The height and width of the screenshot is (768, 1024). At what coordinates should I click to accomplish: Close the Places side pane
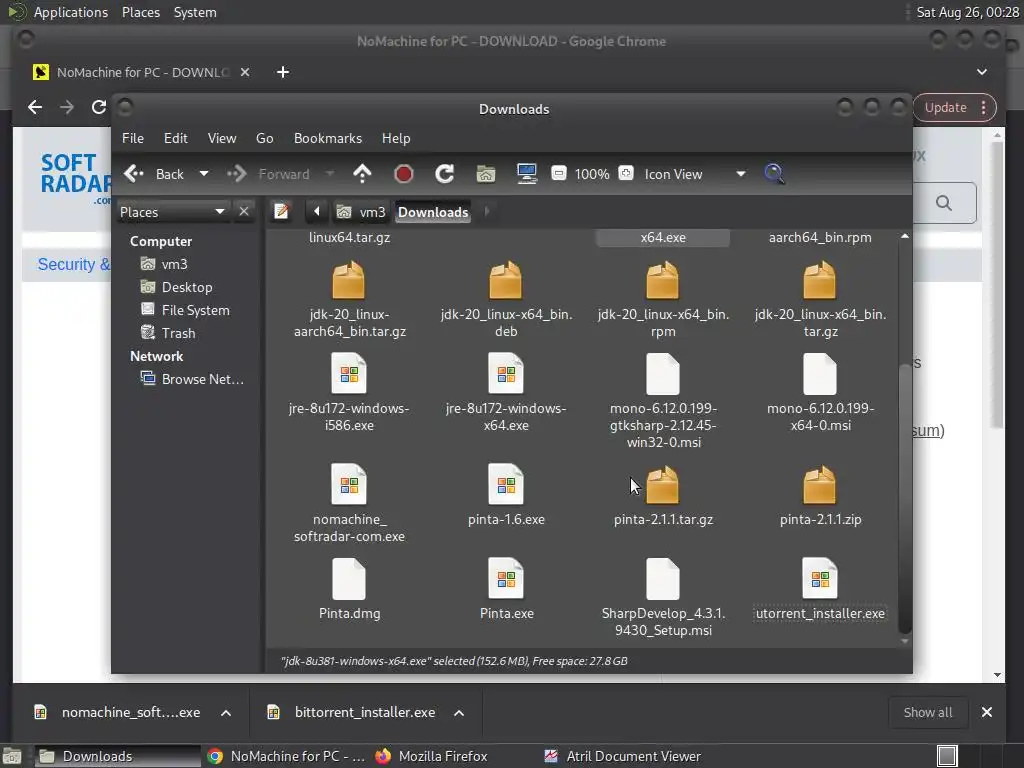[x=244, y=212]
